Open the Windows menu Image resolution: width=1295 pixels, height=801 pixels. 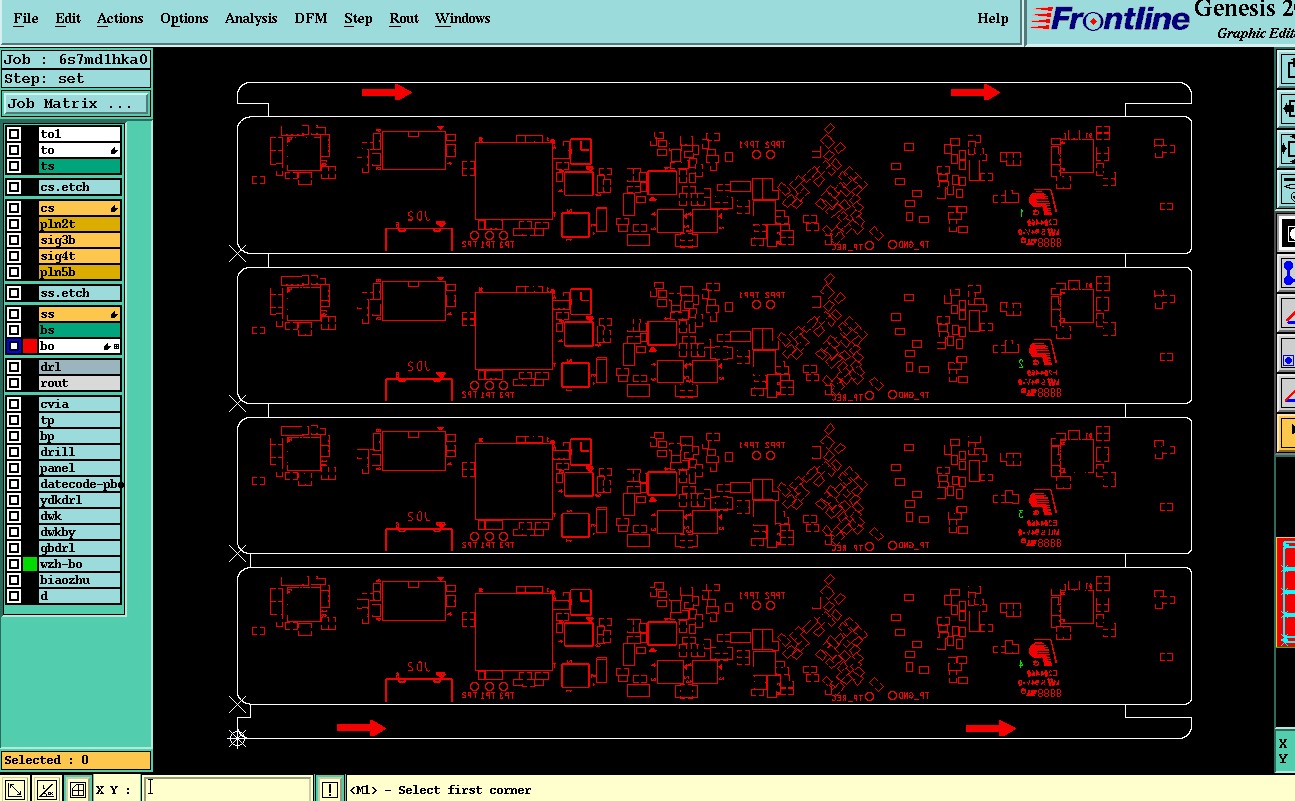[x=463, y=18]
